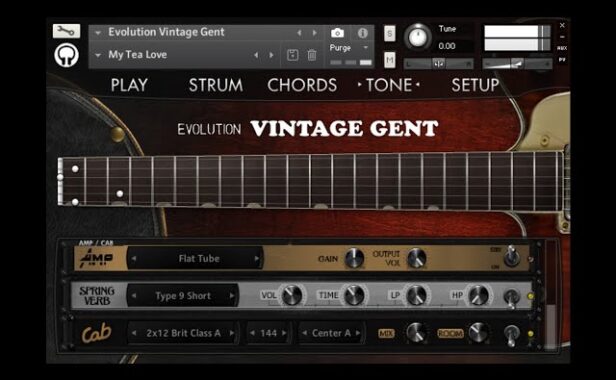Click the 144 cab value field
This screenshot has width=616, height=380.
click(268, 333)
